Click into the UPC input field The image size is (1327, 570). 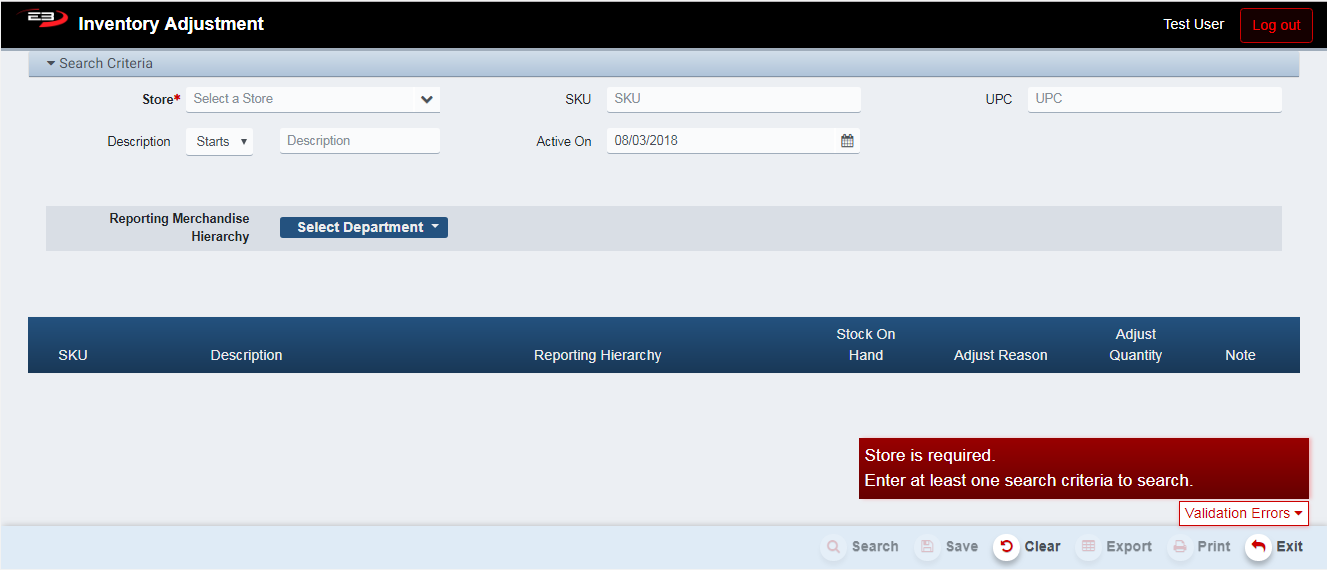coord(1154,99)
